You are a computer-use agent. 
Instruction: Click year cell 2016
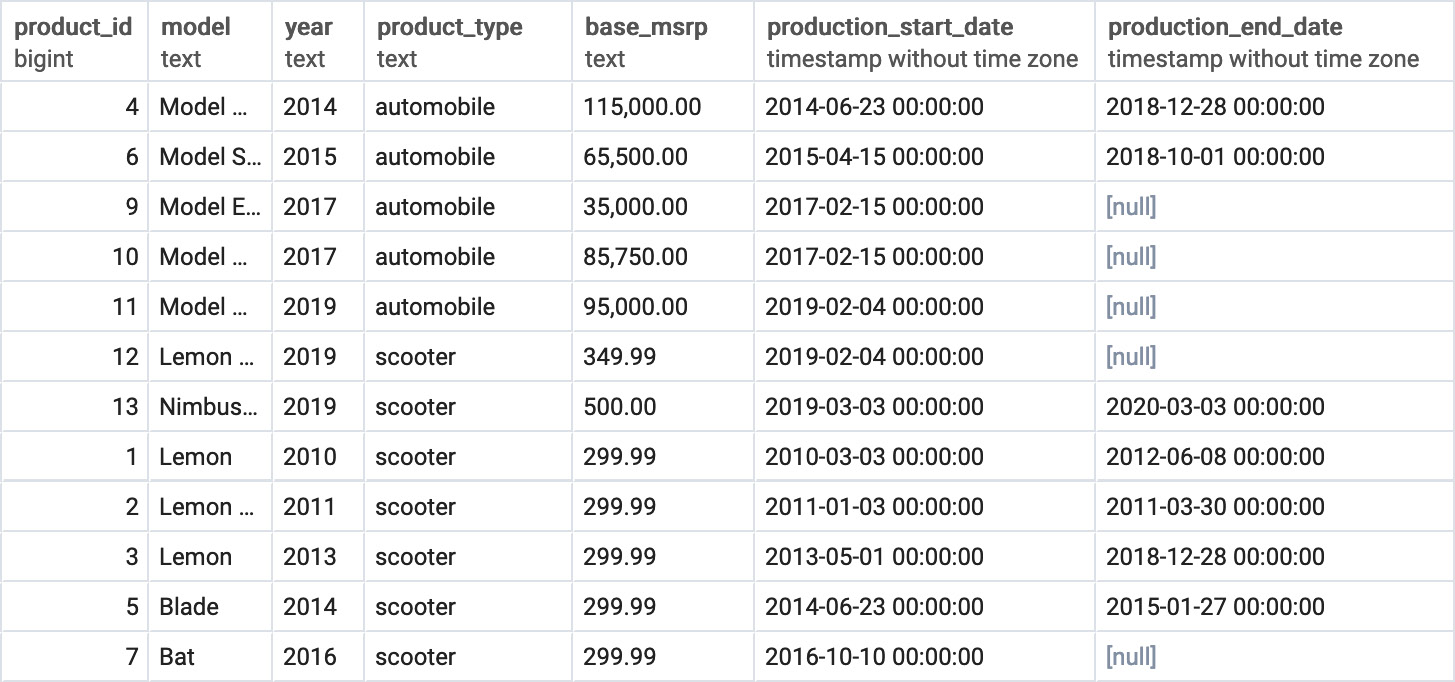[318, 656]
